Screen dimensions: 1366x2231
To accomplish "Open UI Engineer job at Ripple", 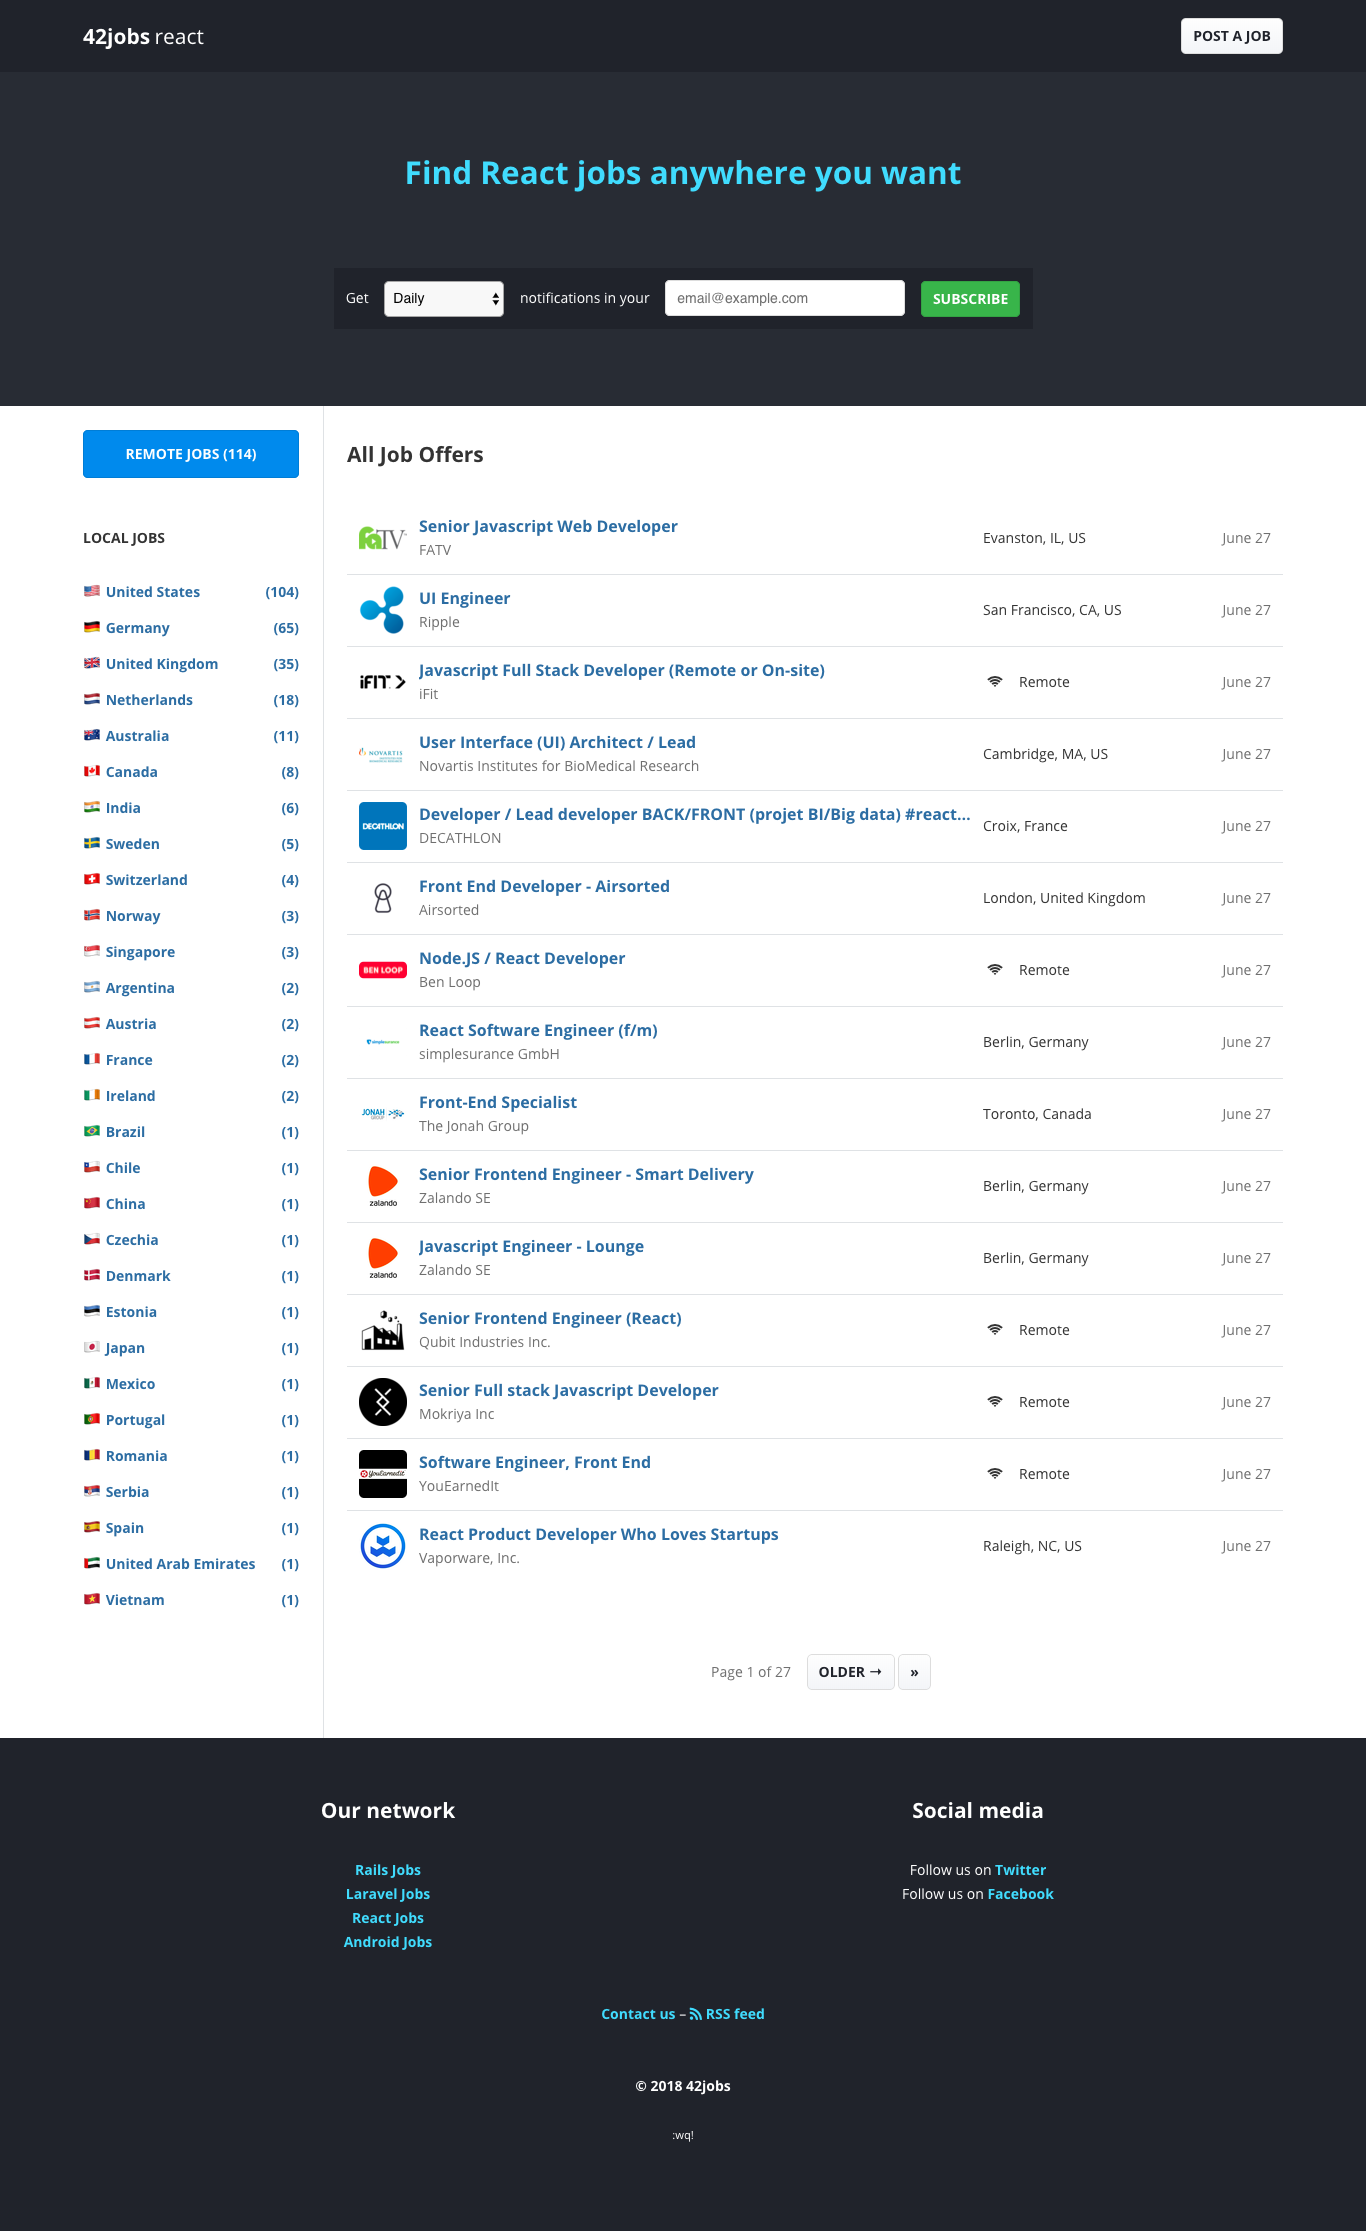I will [464, 598].
